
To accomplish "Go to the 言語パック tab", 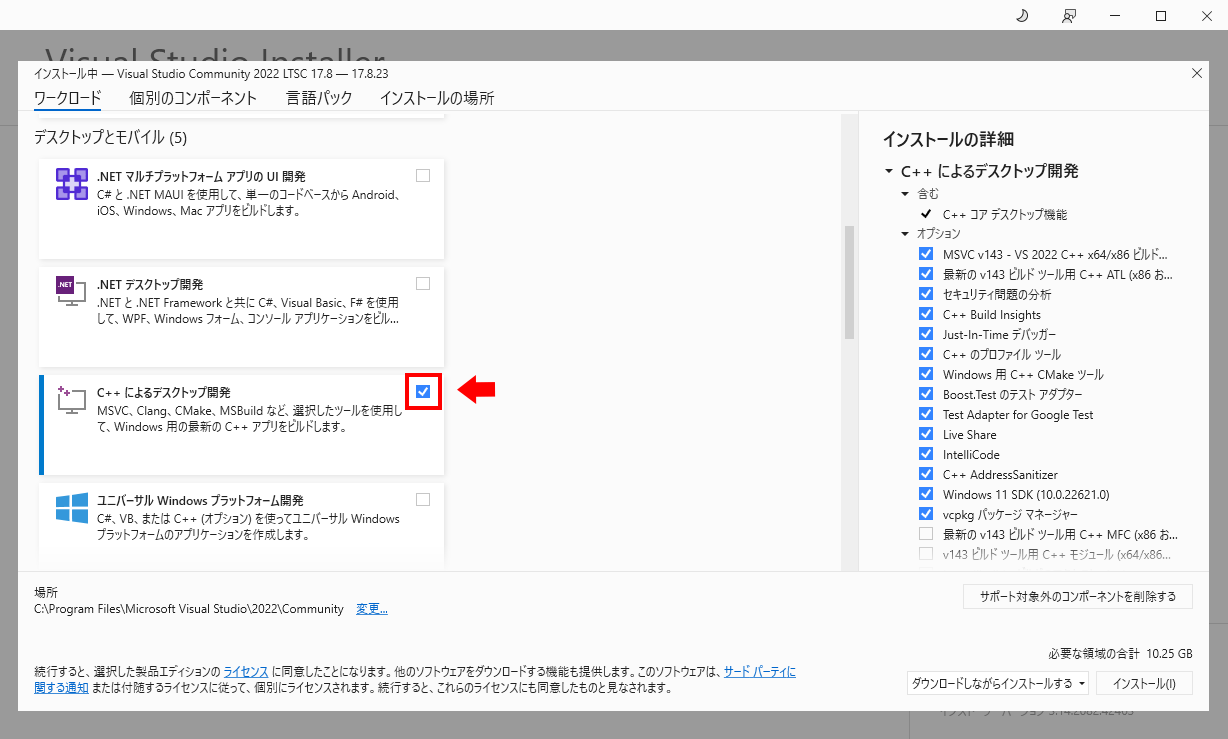I will coord(319,98).
